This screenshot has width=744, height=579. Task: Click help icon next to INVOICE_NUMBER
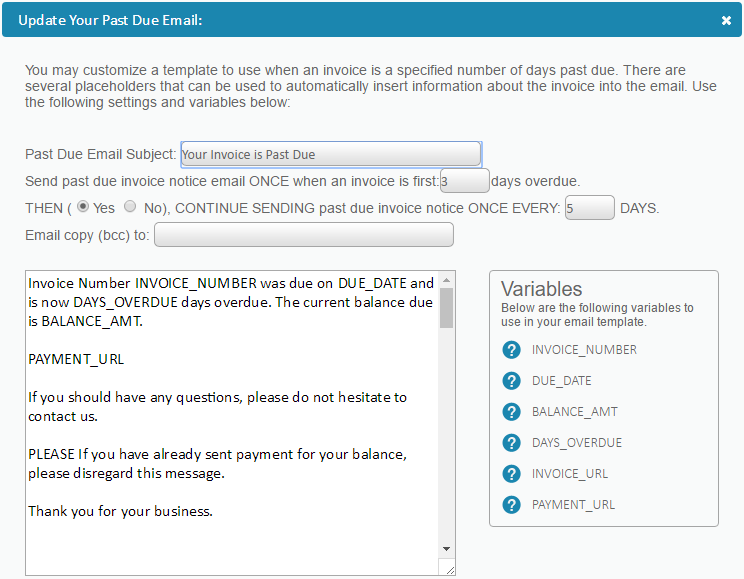point(512,350)
